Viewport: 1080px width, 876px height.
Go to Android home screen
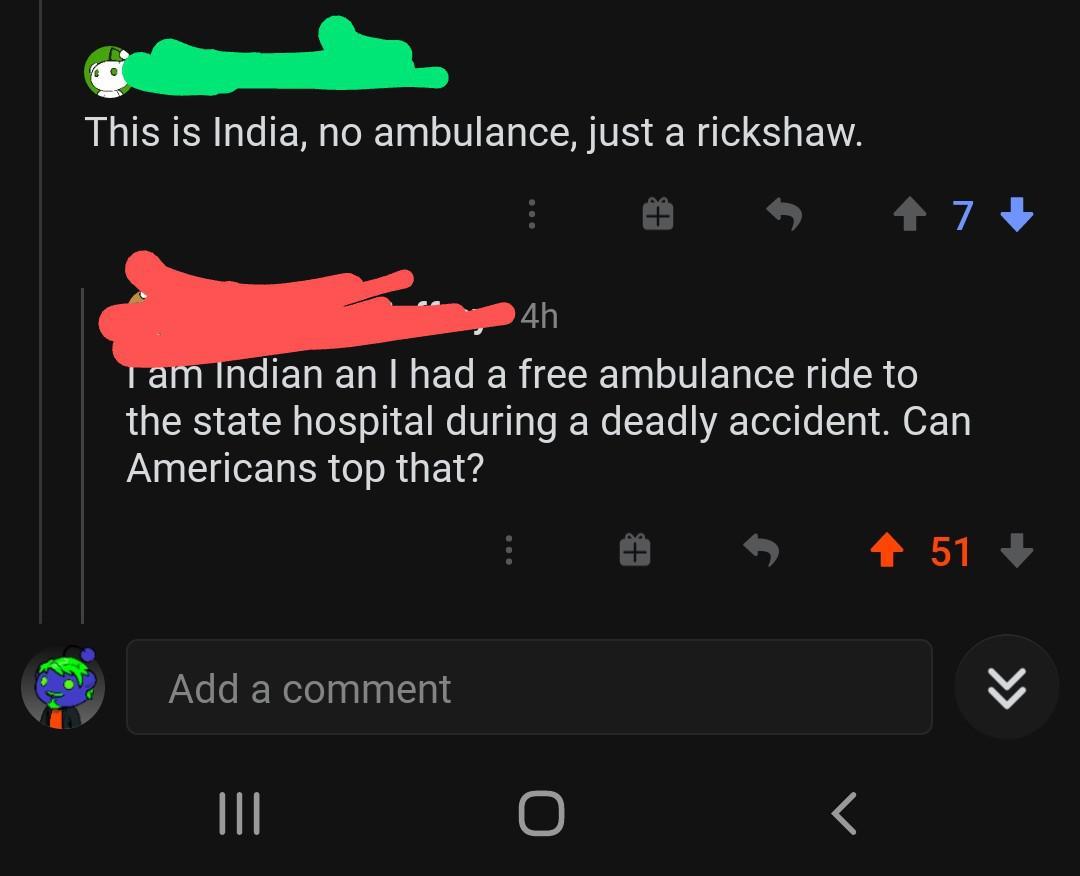541,813
